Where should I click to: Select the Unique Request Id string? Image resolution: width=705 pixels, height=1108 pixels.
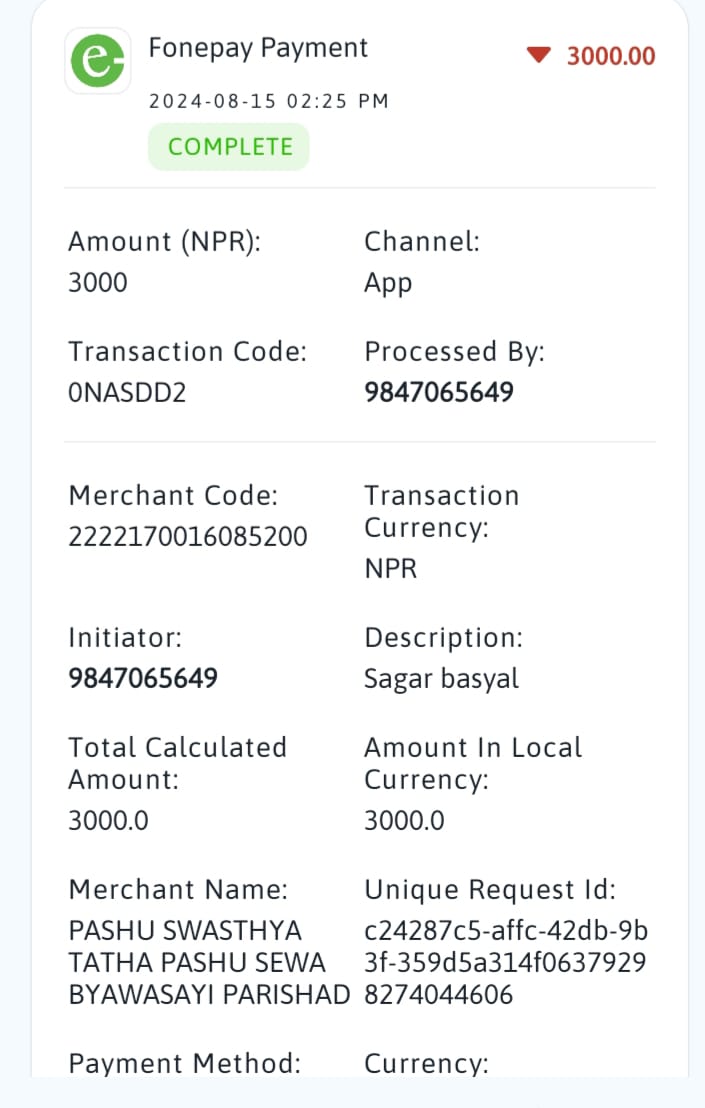(506, 962)
